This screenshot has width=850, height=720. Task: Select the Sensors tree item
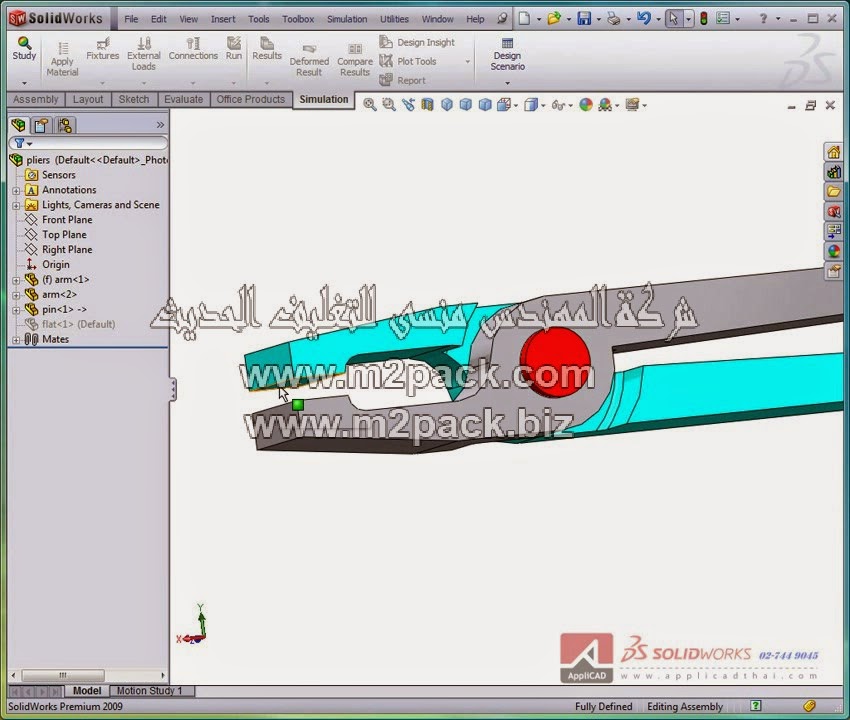tap(59, 175)
